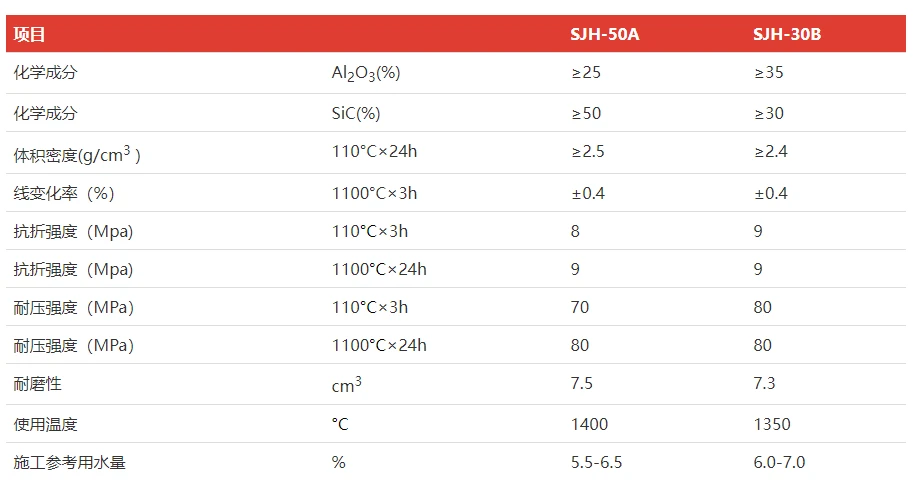Select the 耐磨性 row label

(38, 383)
